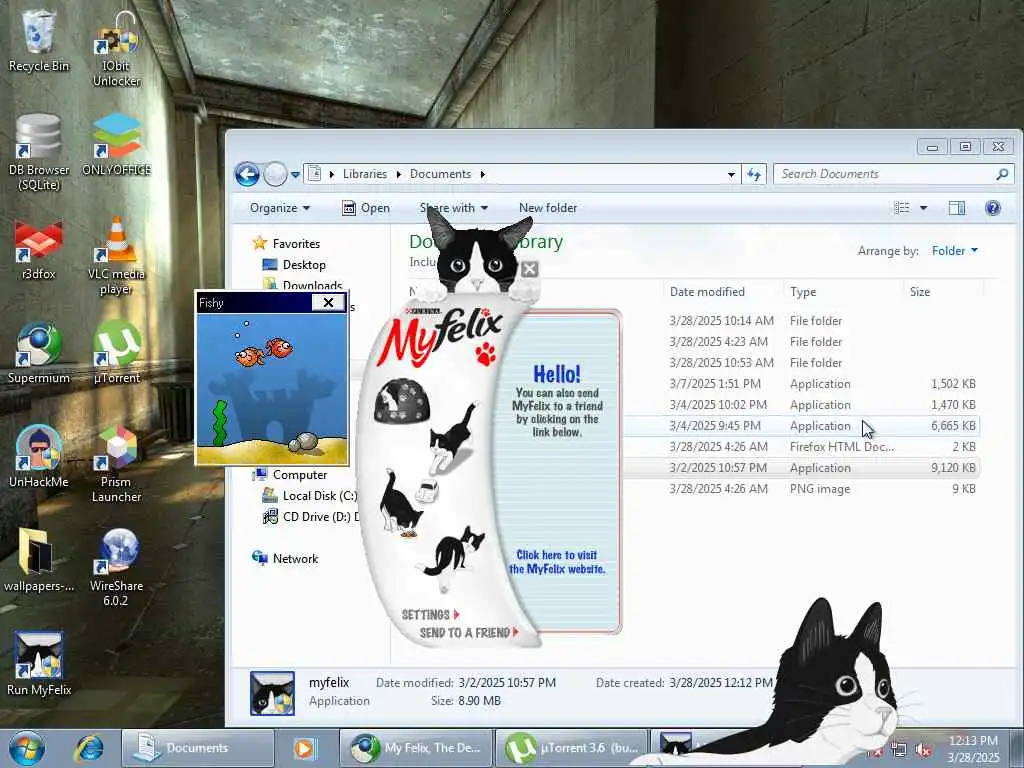Screen dimensions: 1024x768
Task: Open Arrange by Folder dropdown
Action: click(x=955, y=251)
